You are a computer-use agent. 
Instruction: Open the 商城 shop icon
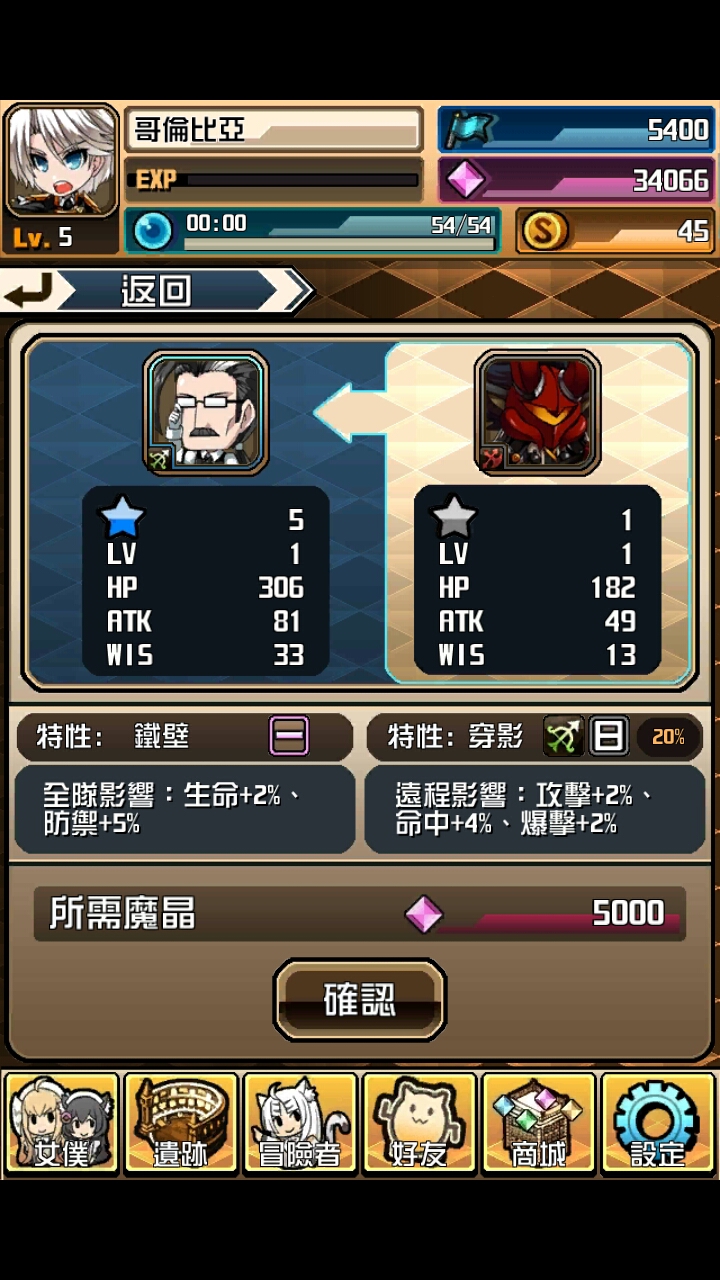click(538, 1123)
